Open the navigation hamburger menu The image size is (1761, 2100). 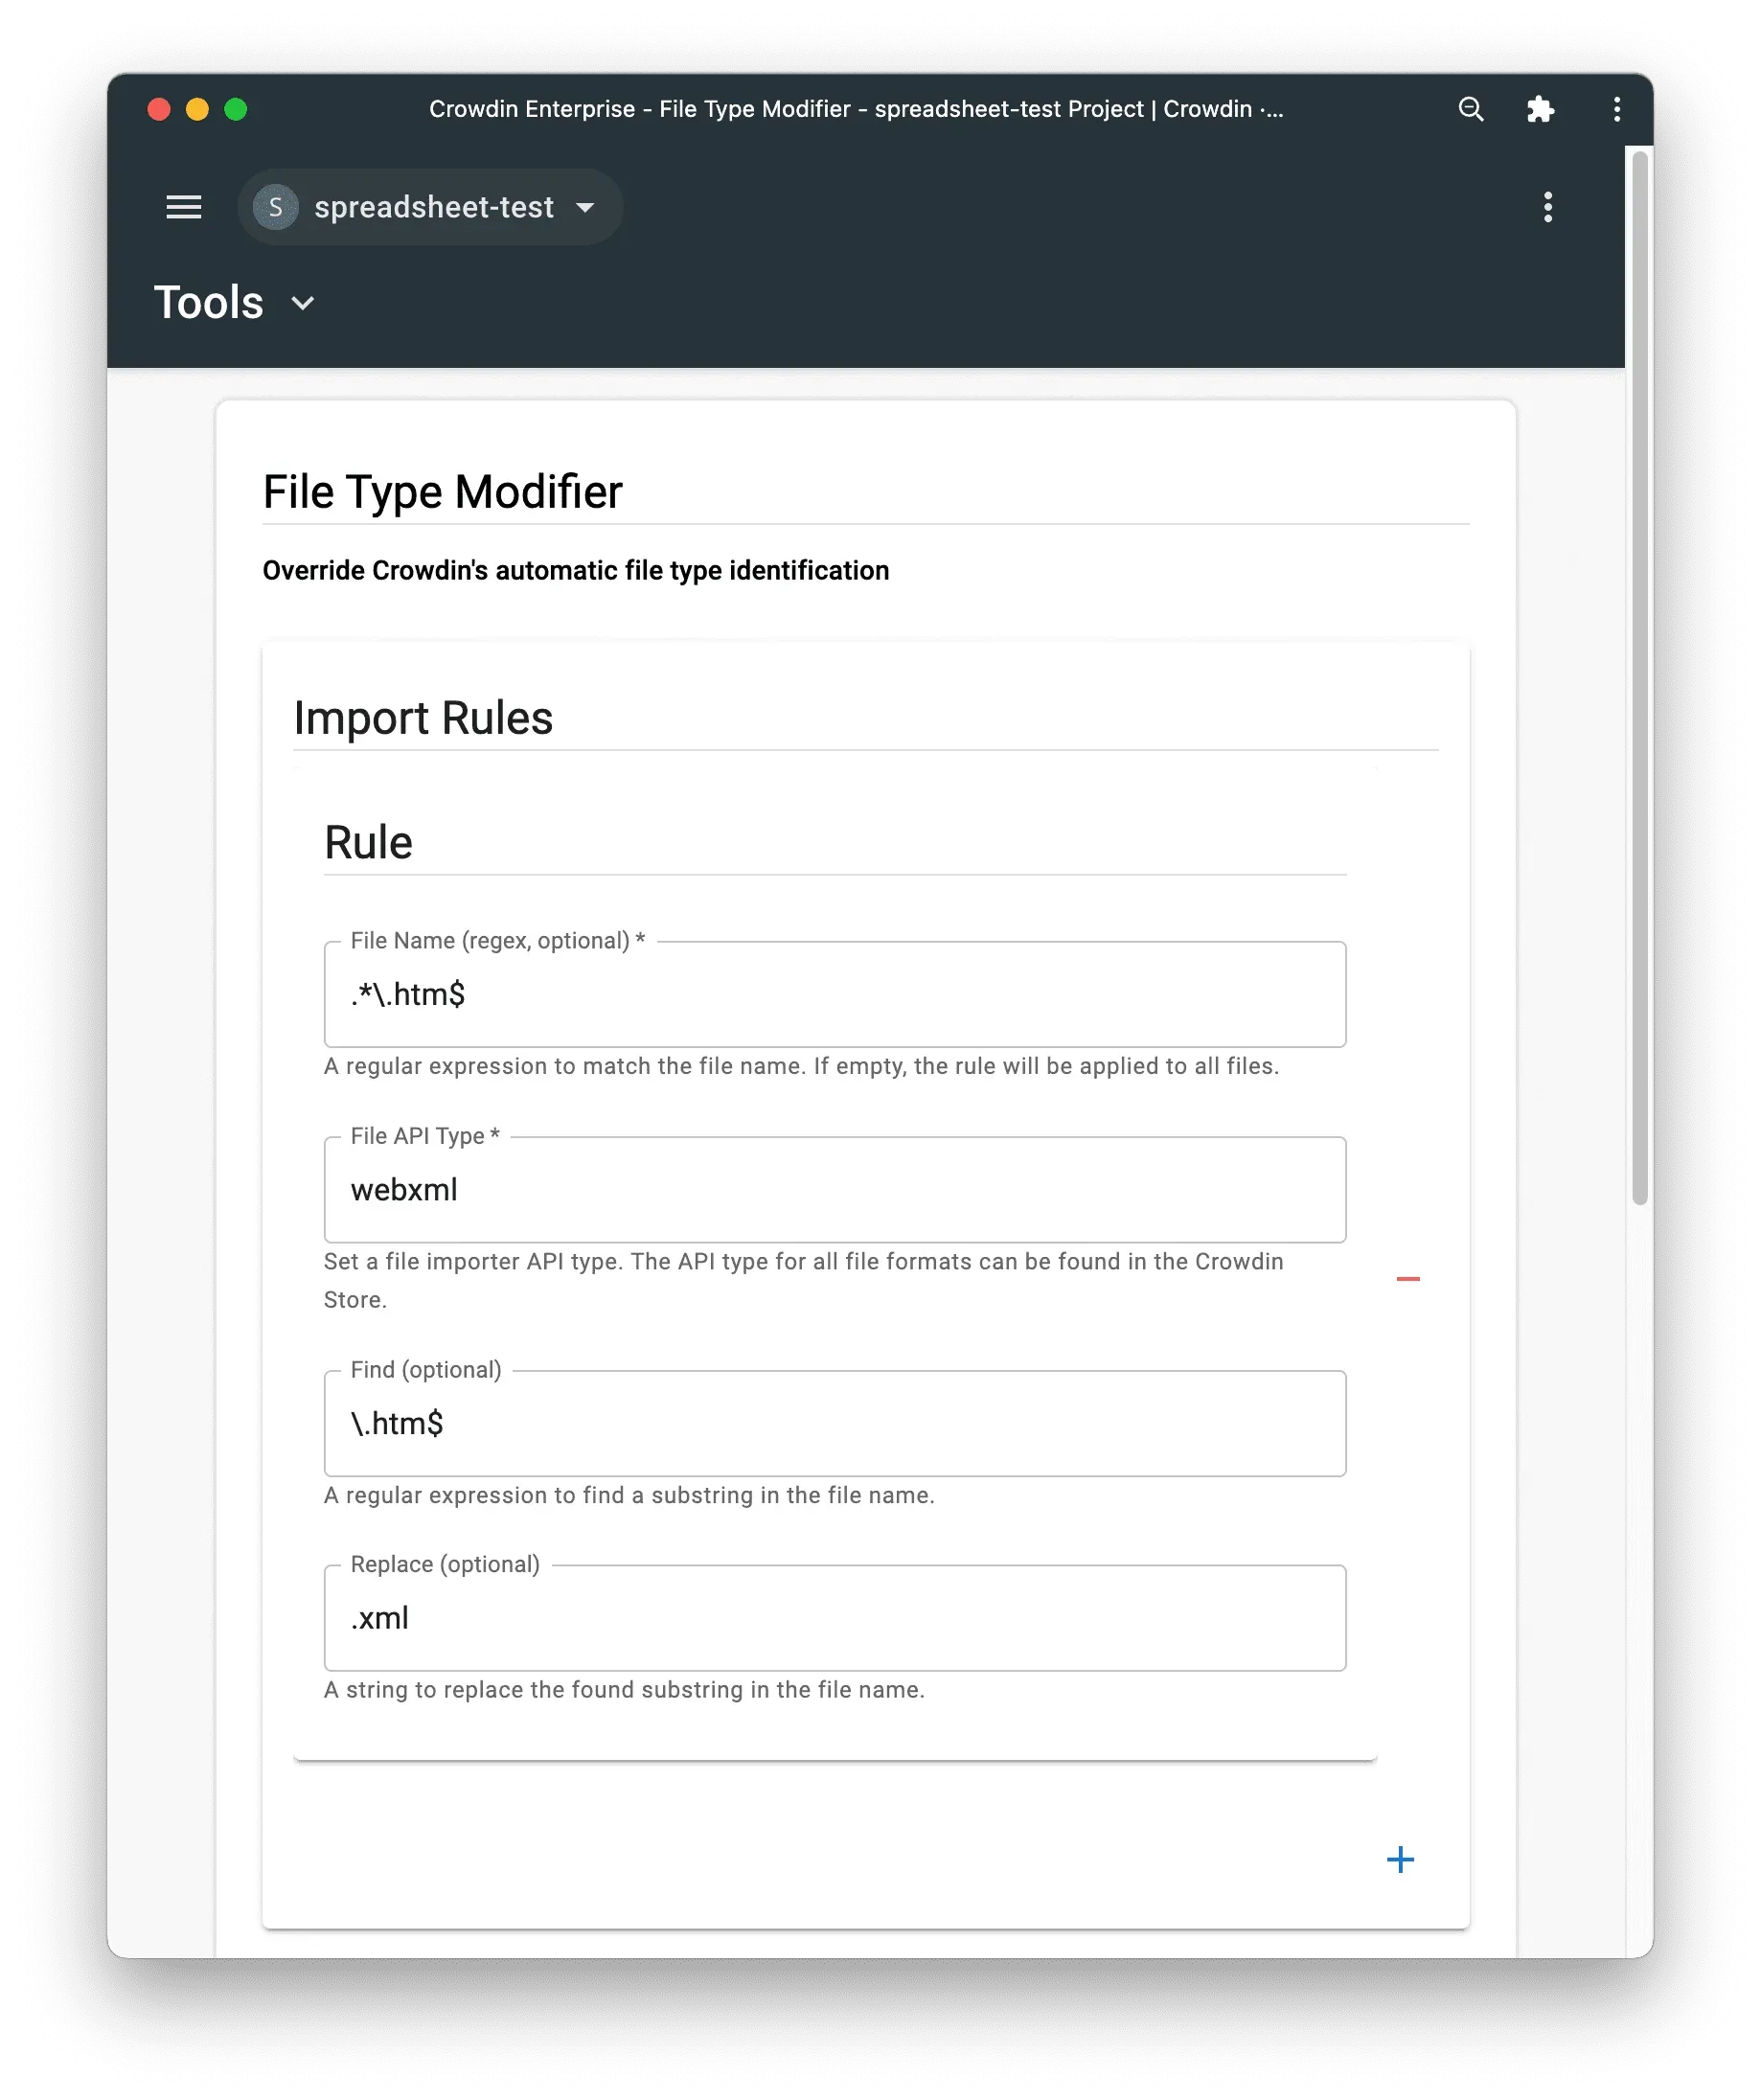click(184, 207)
